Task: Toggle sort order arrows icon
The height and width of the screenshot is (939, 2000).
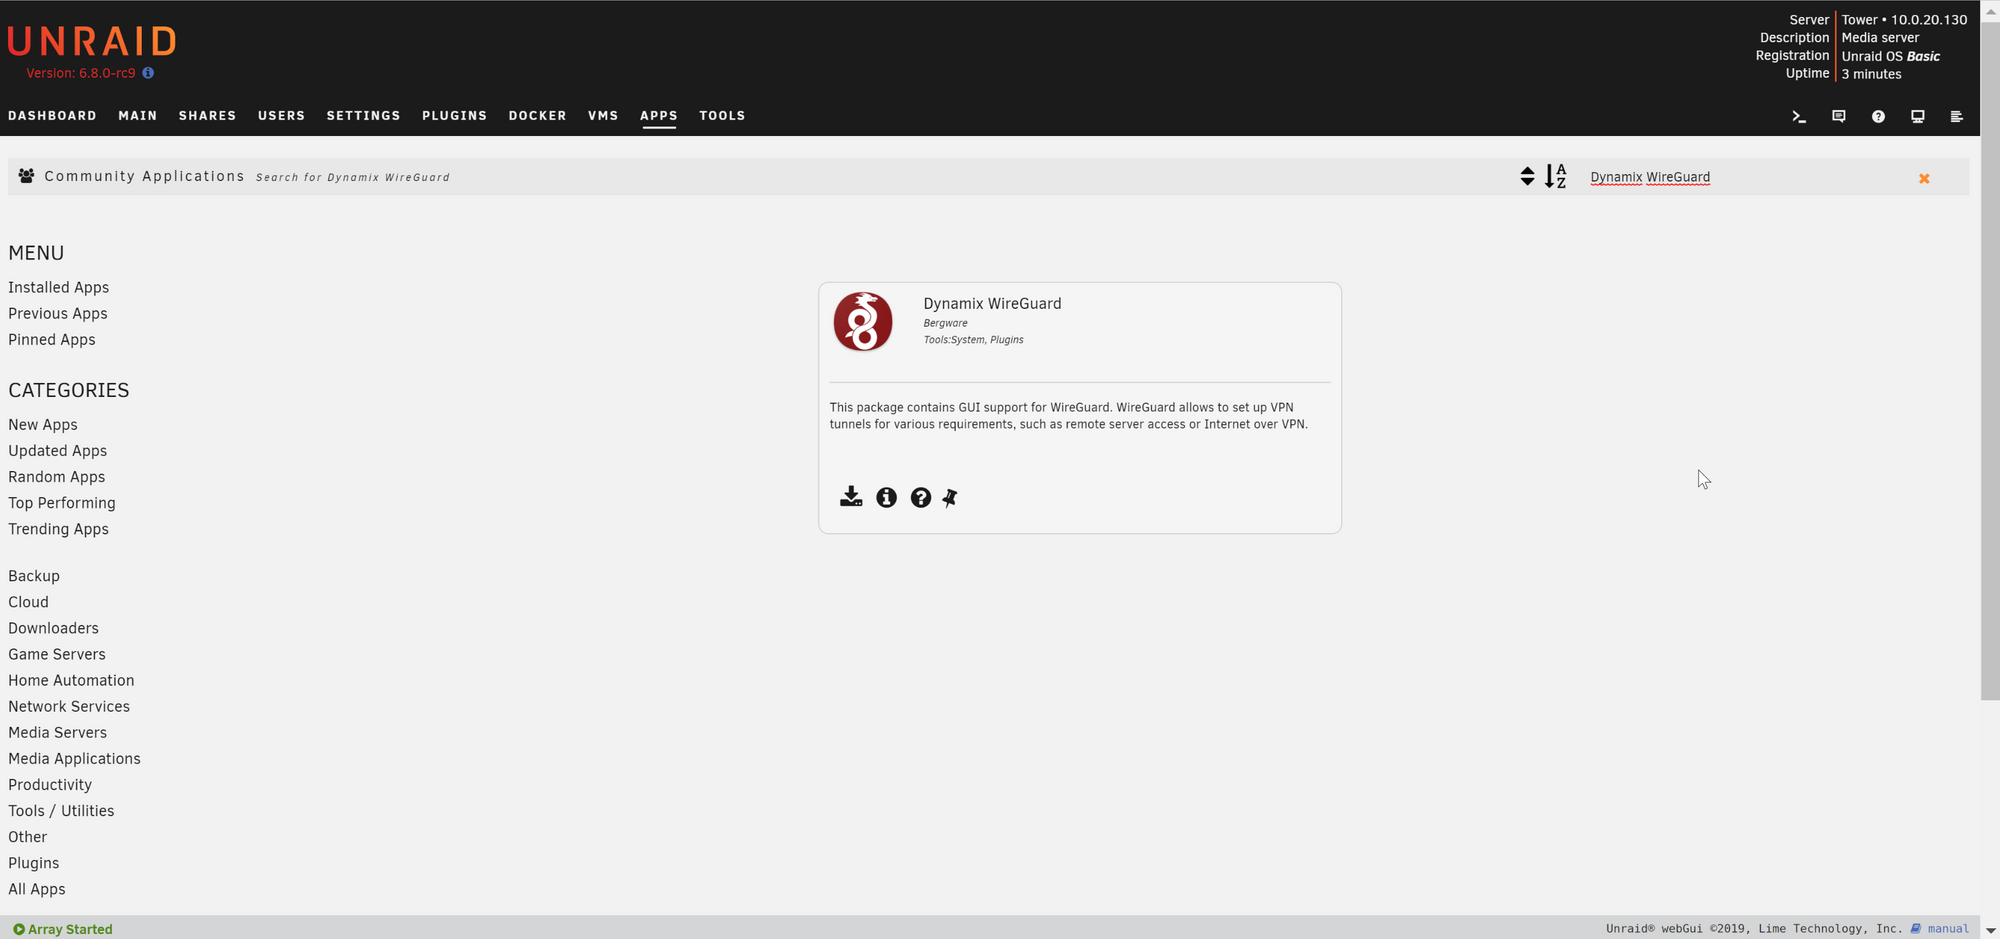Action: coord(1527,176)
